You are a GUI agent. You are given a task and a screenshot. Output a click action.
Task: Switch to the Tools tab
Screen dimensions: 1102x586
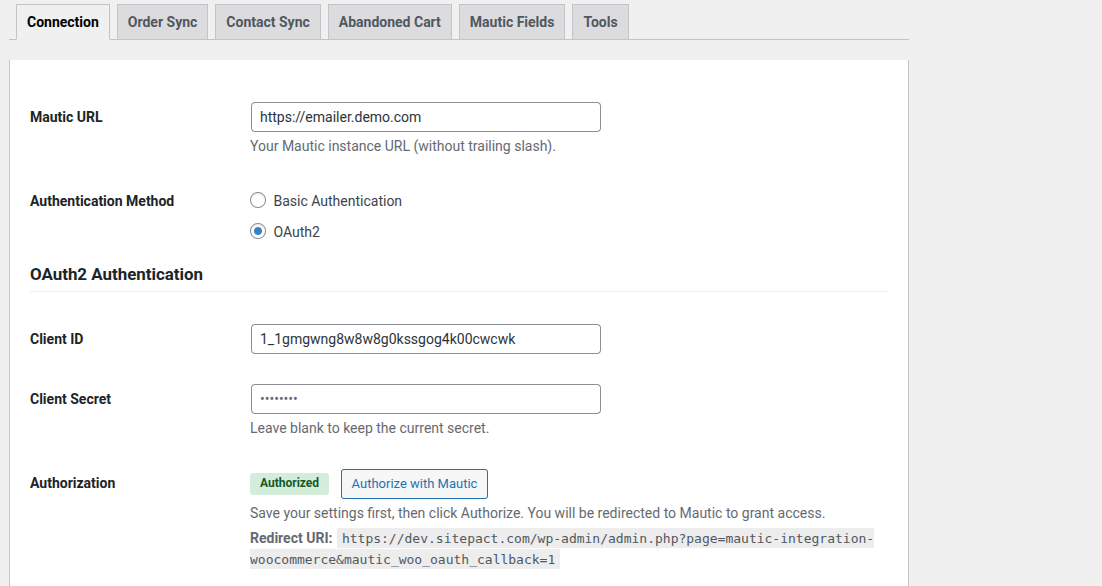click(600, 22)
